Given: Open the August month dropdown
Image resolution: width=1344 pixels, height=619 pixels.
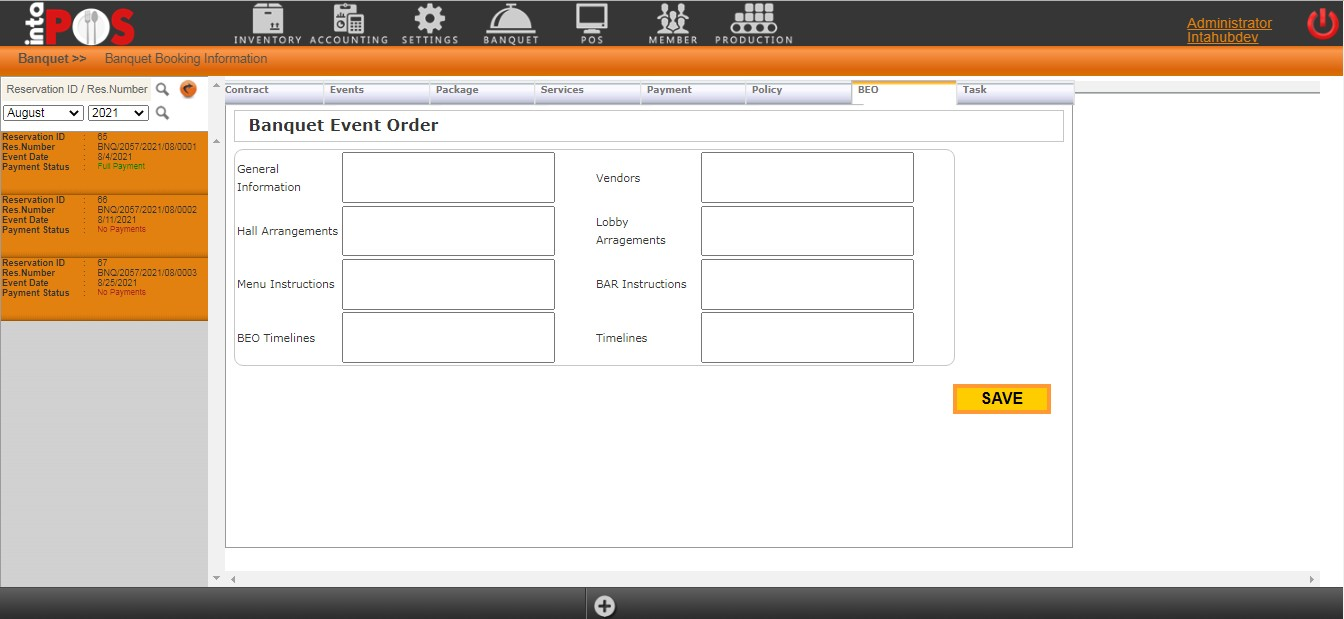Looking at the screenshot, I should pos(43,113).
